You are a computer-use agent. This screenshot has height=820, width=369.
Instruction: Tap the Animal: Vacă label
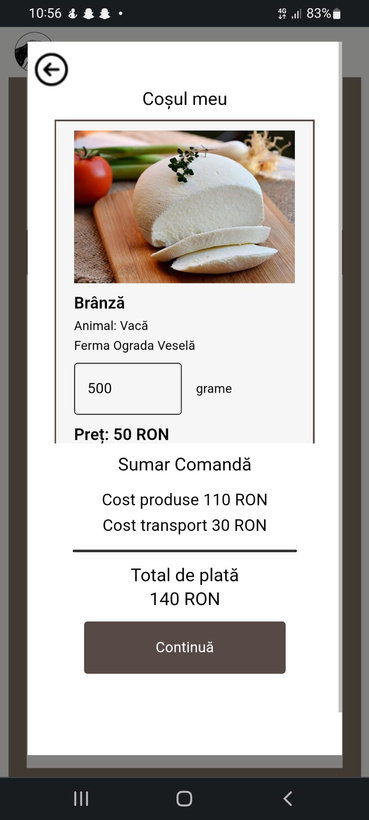coord(111,326)
